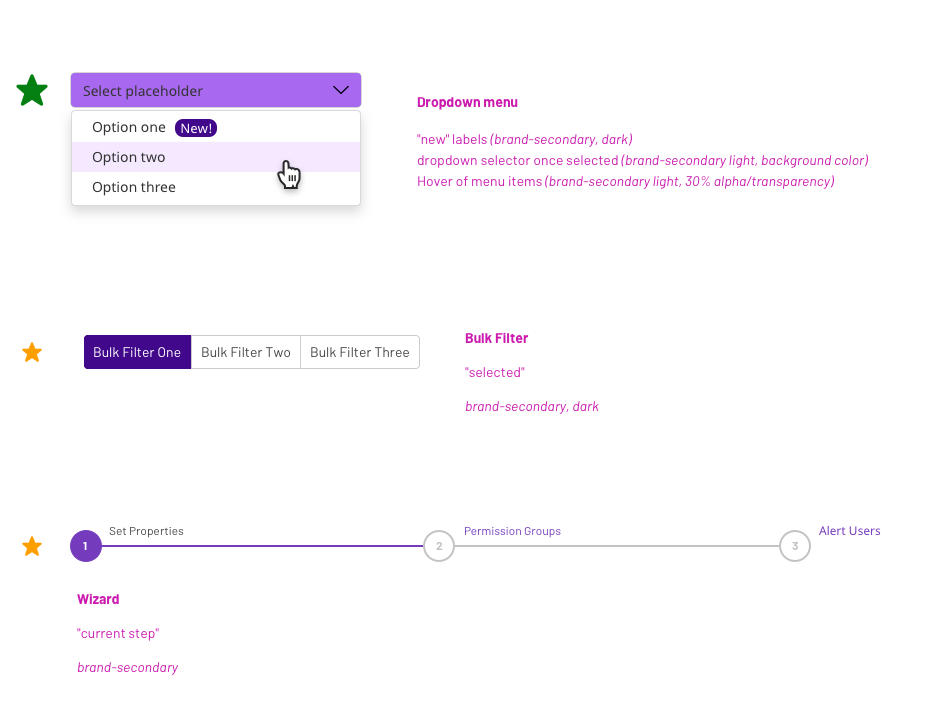Select Bulk Filter Two
Image resolution: width=944 pixels, height=720 pixels.
point(246,352)
